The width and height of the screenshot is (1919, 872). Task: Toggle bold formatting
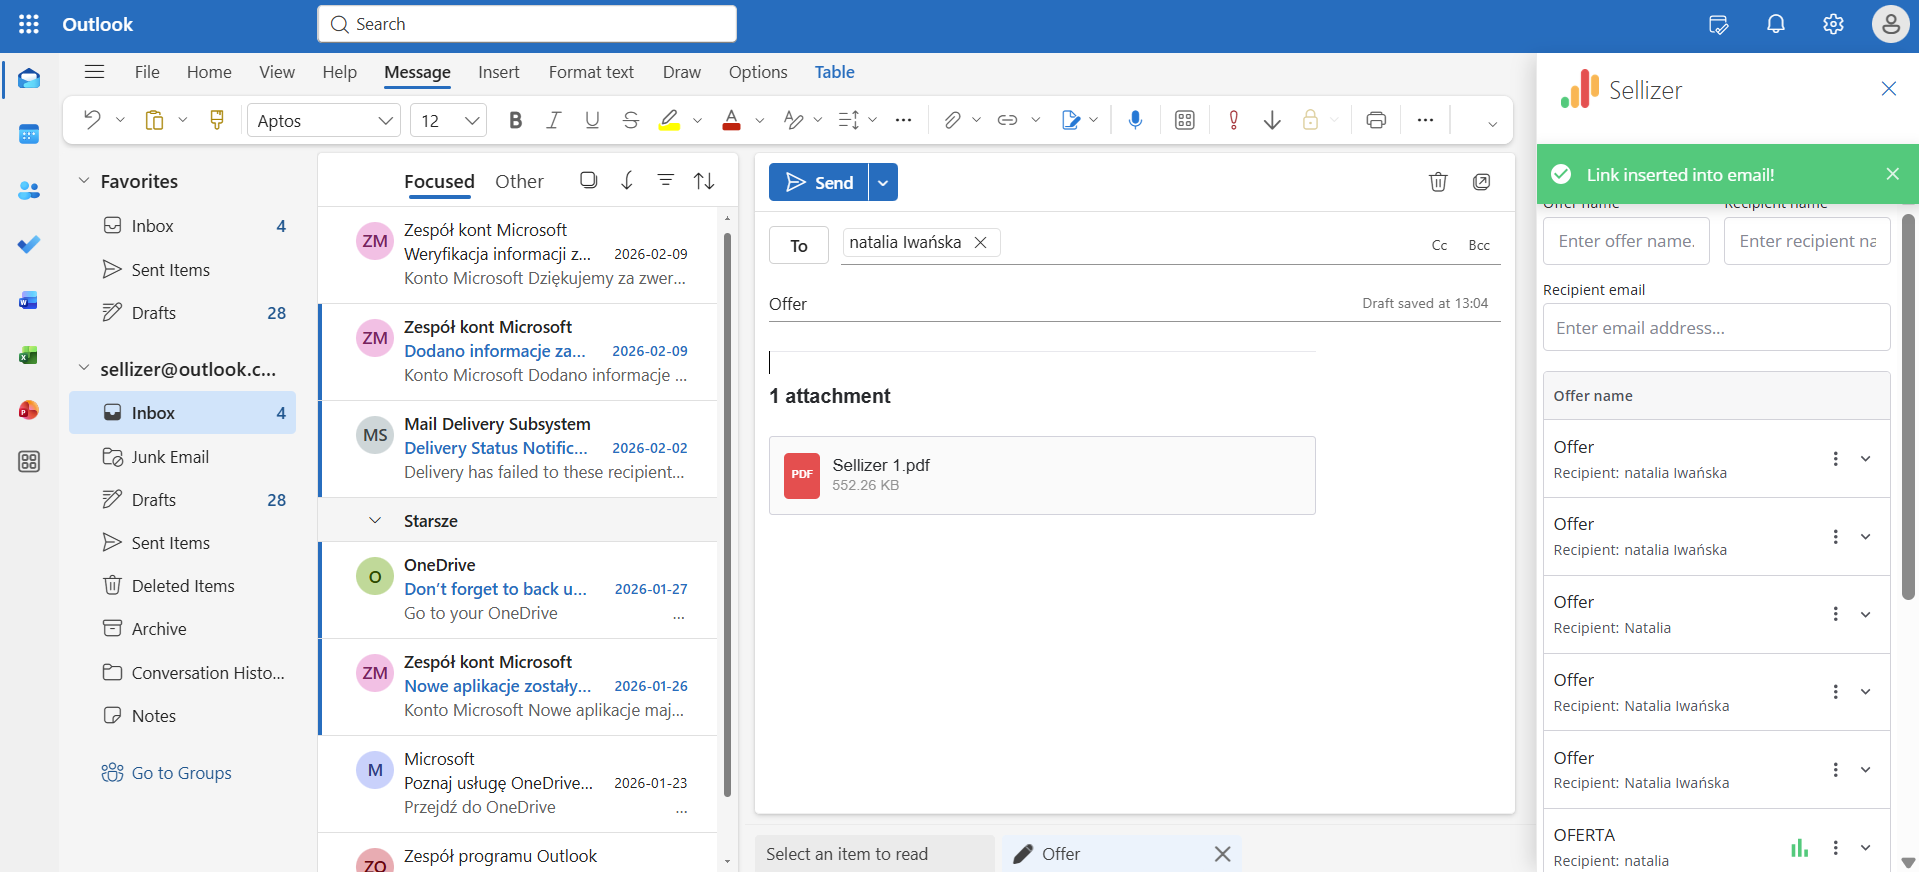coord(515,120)
